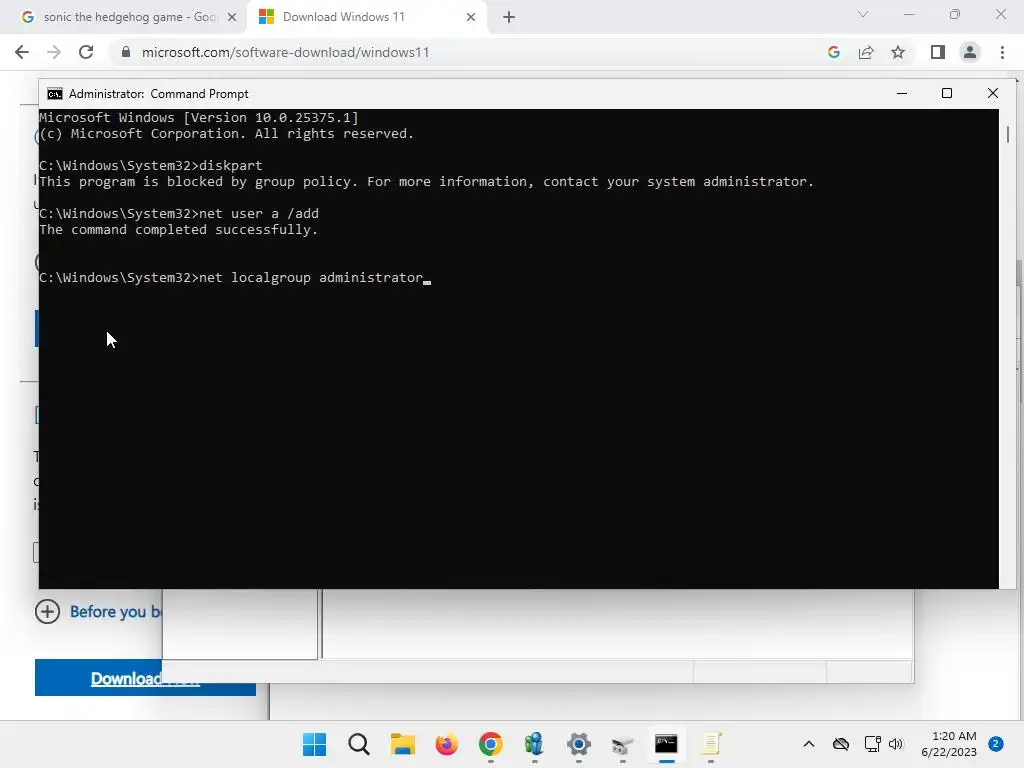This screenshot has height=768, width=1024.
Task: Open Chrome side panel
Action: pos(938,52)
